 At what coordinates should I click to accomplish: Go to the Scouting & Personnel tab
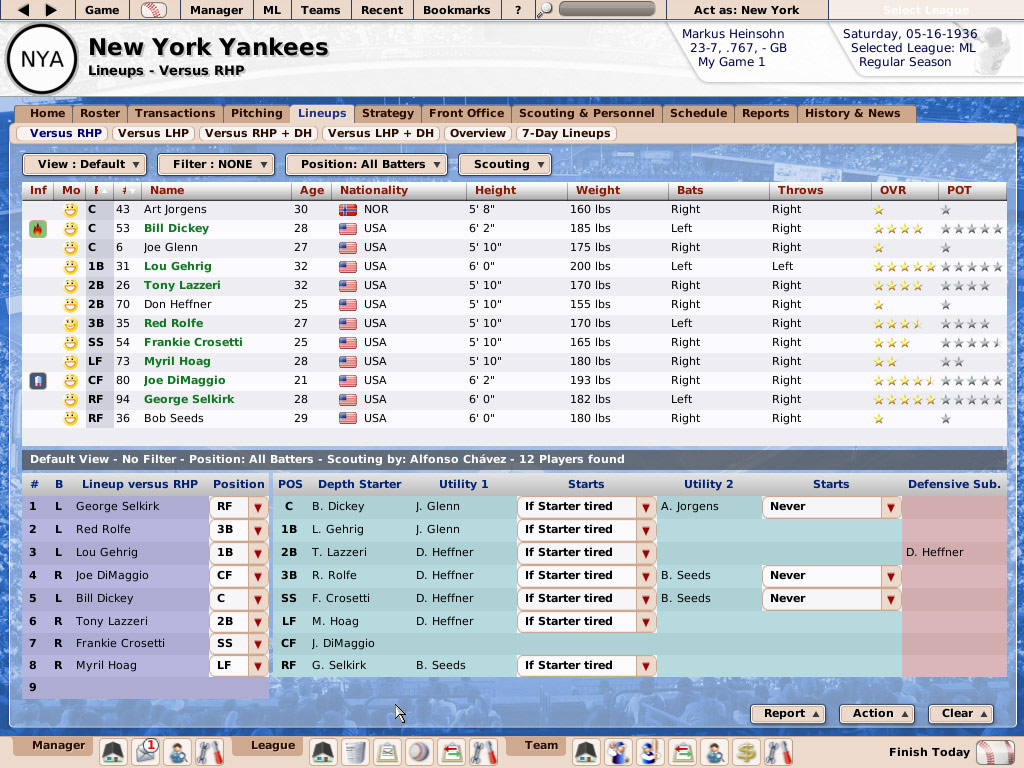point(585,113)
